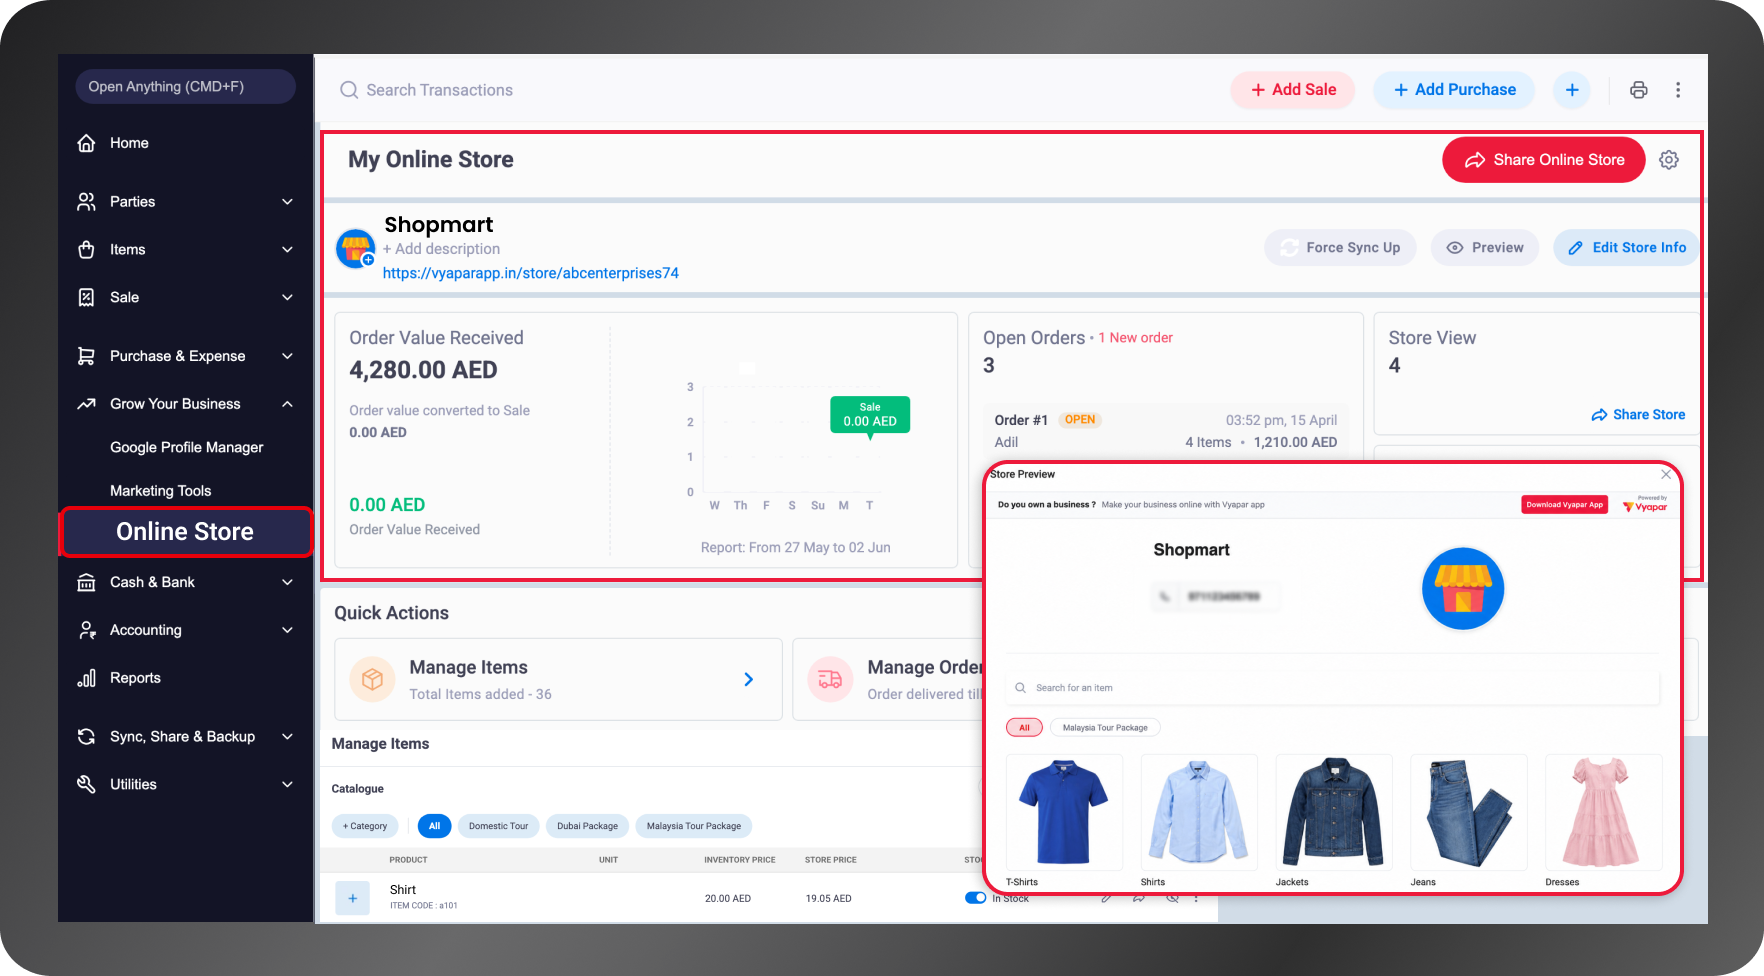Image resolution: width=1764 pixels, height=976 pixels.
Task: Click the Items bag icon
Action: [87, 250]
